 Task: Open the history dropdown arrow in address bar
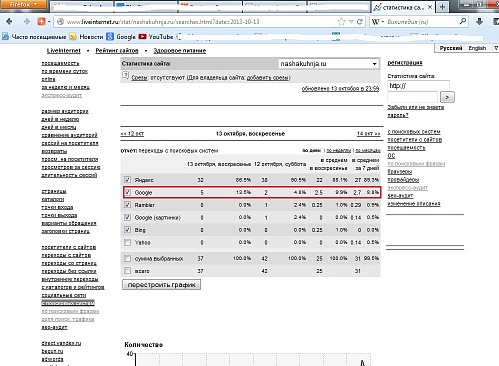point(351,22)
